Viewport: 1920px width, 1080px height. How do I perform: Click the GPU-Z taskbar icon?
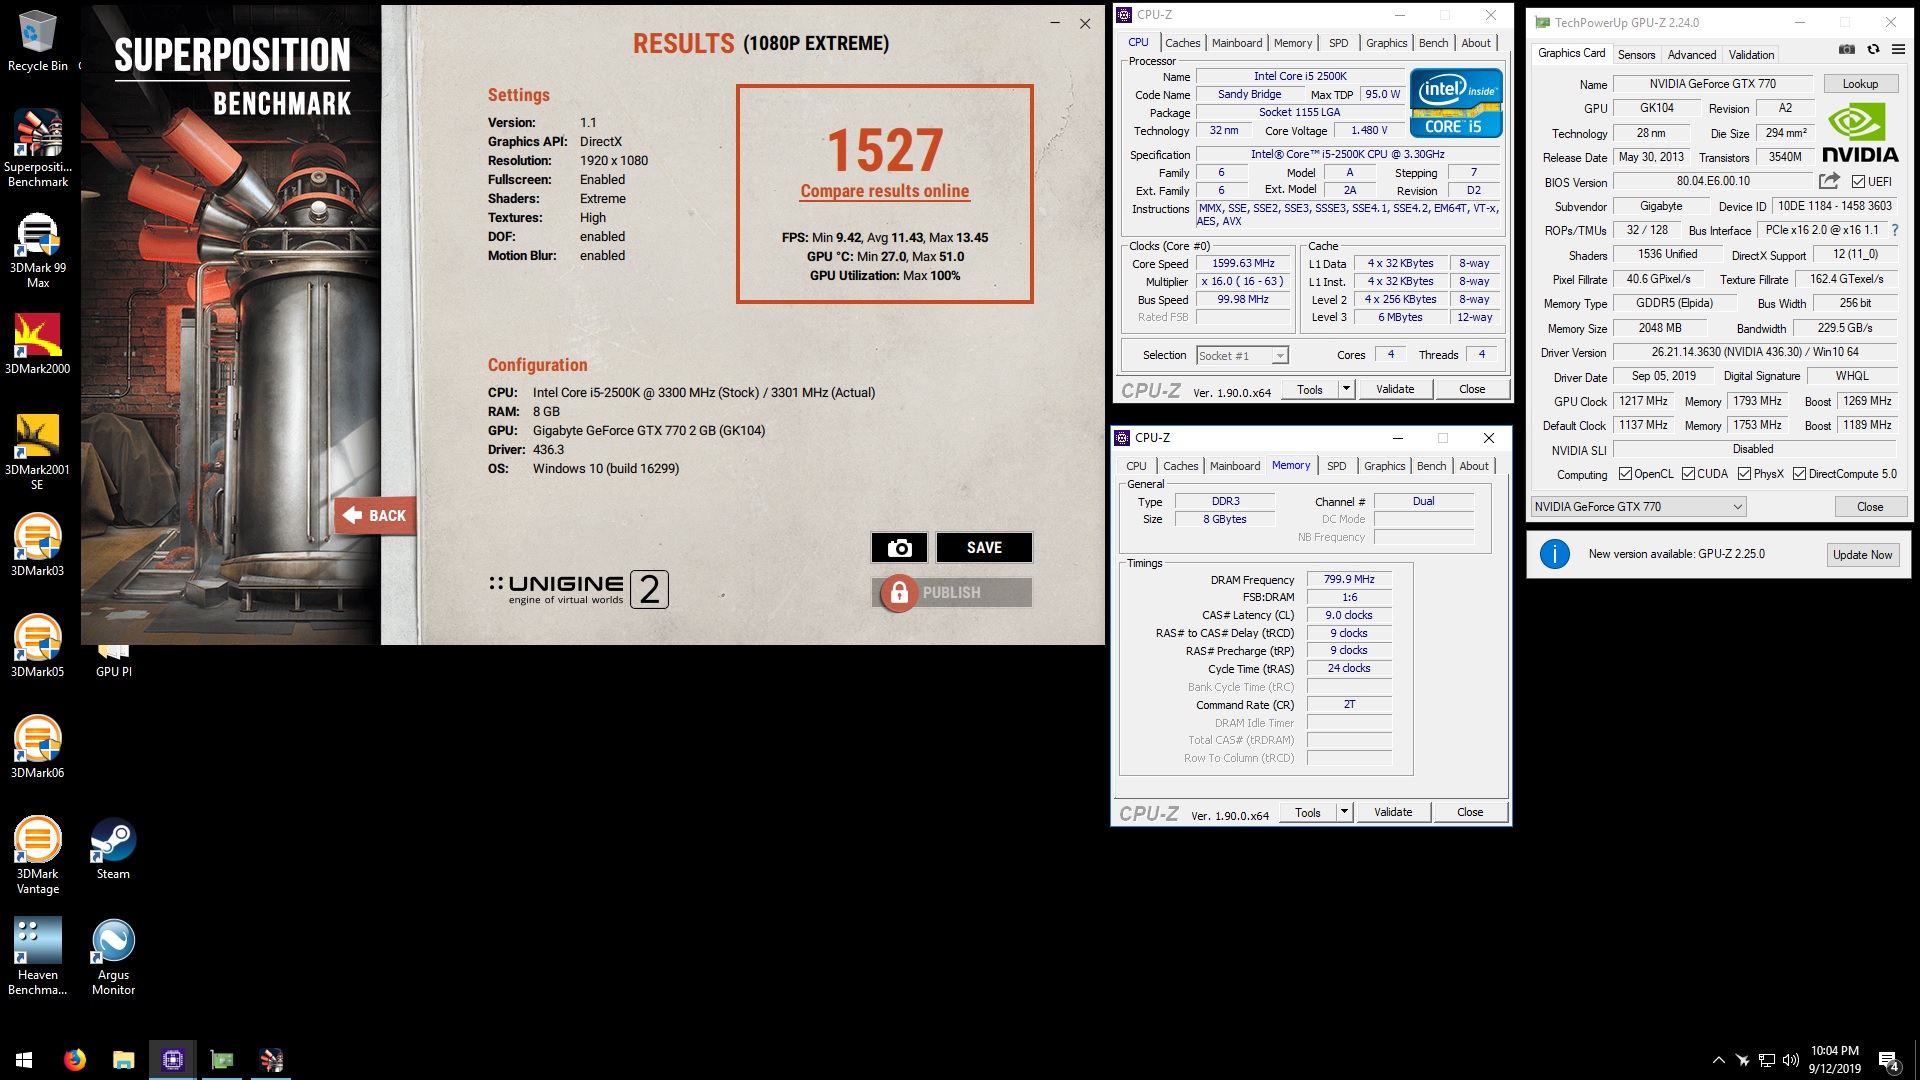click(222, 1060)
